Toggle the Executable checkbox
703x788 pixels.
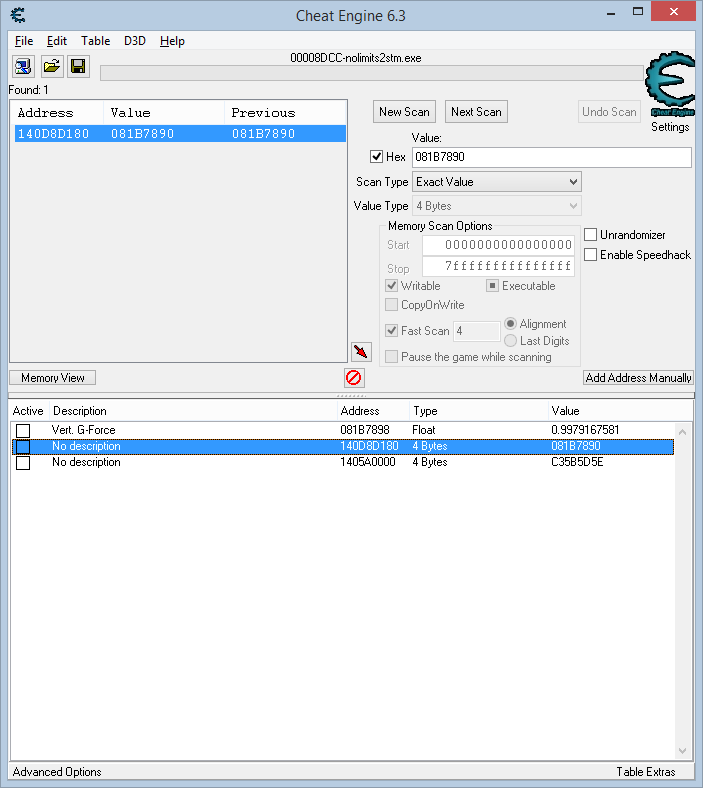(492, 286)
